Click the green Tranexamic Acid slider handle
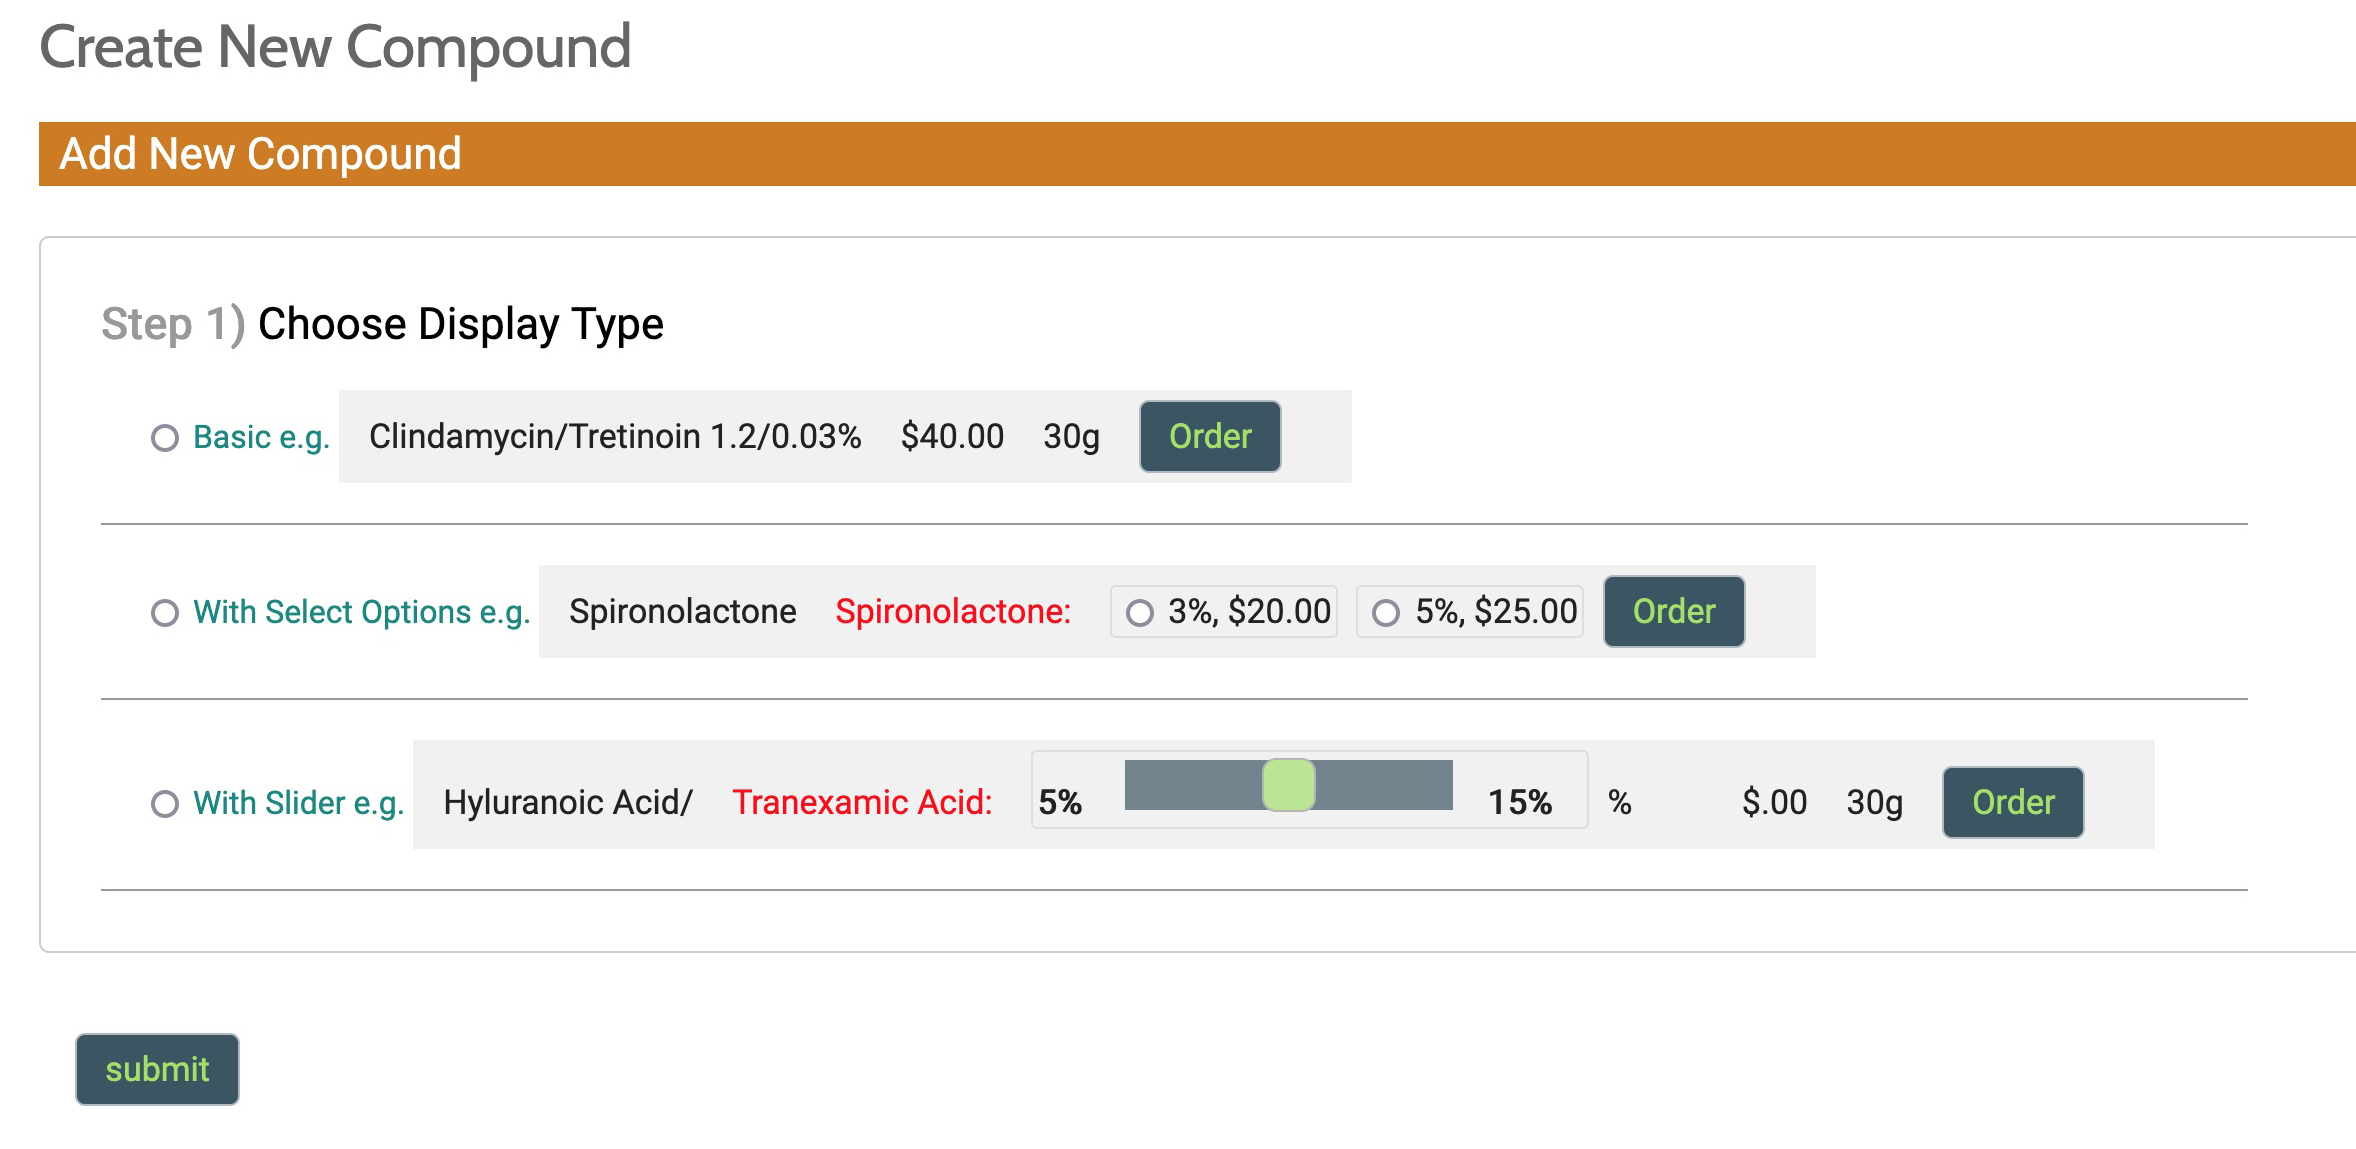The width and height of the screenshot is (2356, 1149). coord(1288,785)
